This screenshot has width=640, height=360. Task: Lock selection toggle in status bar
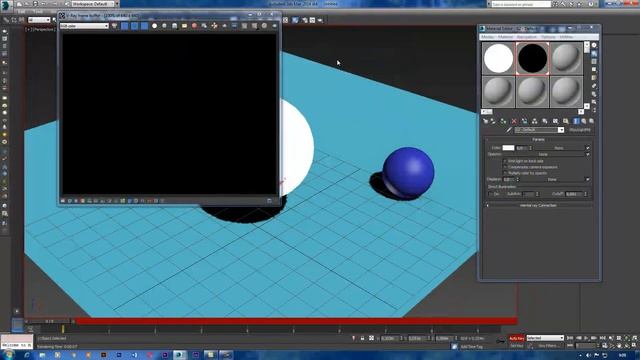pyautogui.click(x=362, y=338)
